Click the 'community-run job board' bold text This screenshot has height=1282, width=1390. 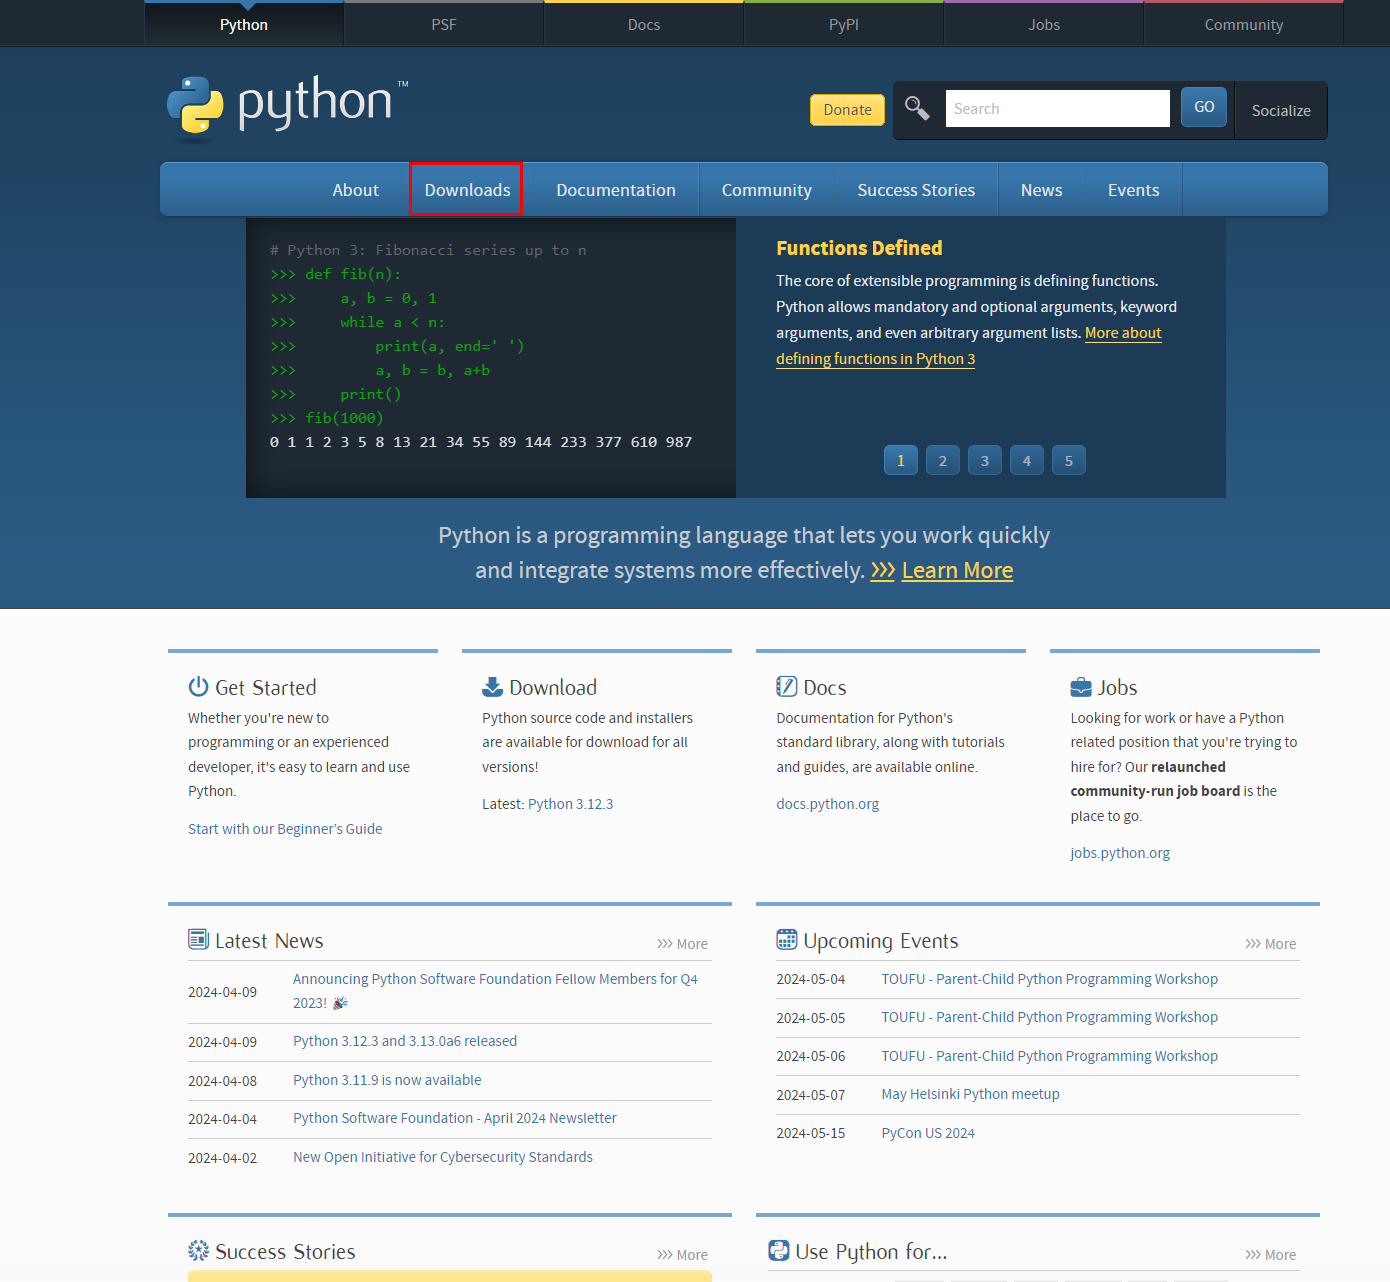tap(1155, 791)
